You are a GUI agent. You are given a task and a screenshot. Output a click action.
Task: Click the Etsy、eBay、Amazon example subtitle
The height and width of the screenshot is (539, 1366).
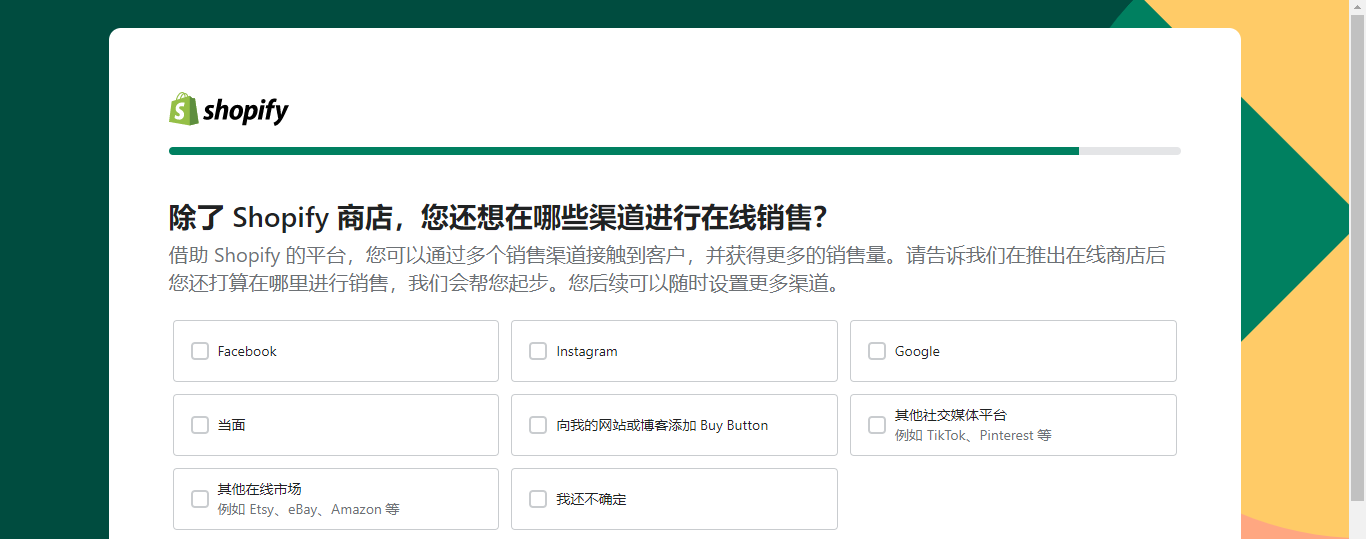click(x=308, y=510)
